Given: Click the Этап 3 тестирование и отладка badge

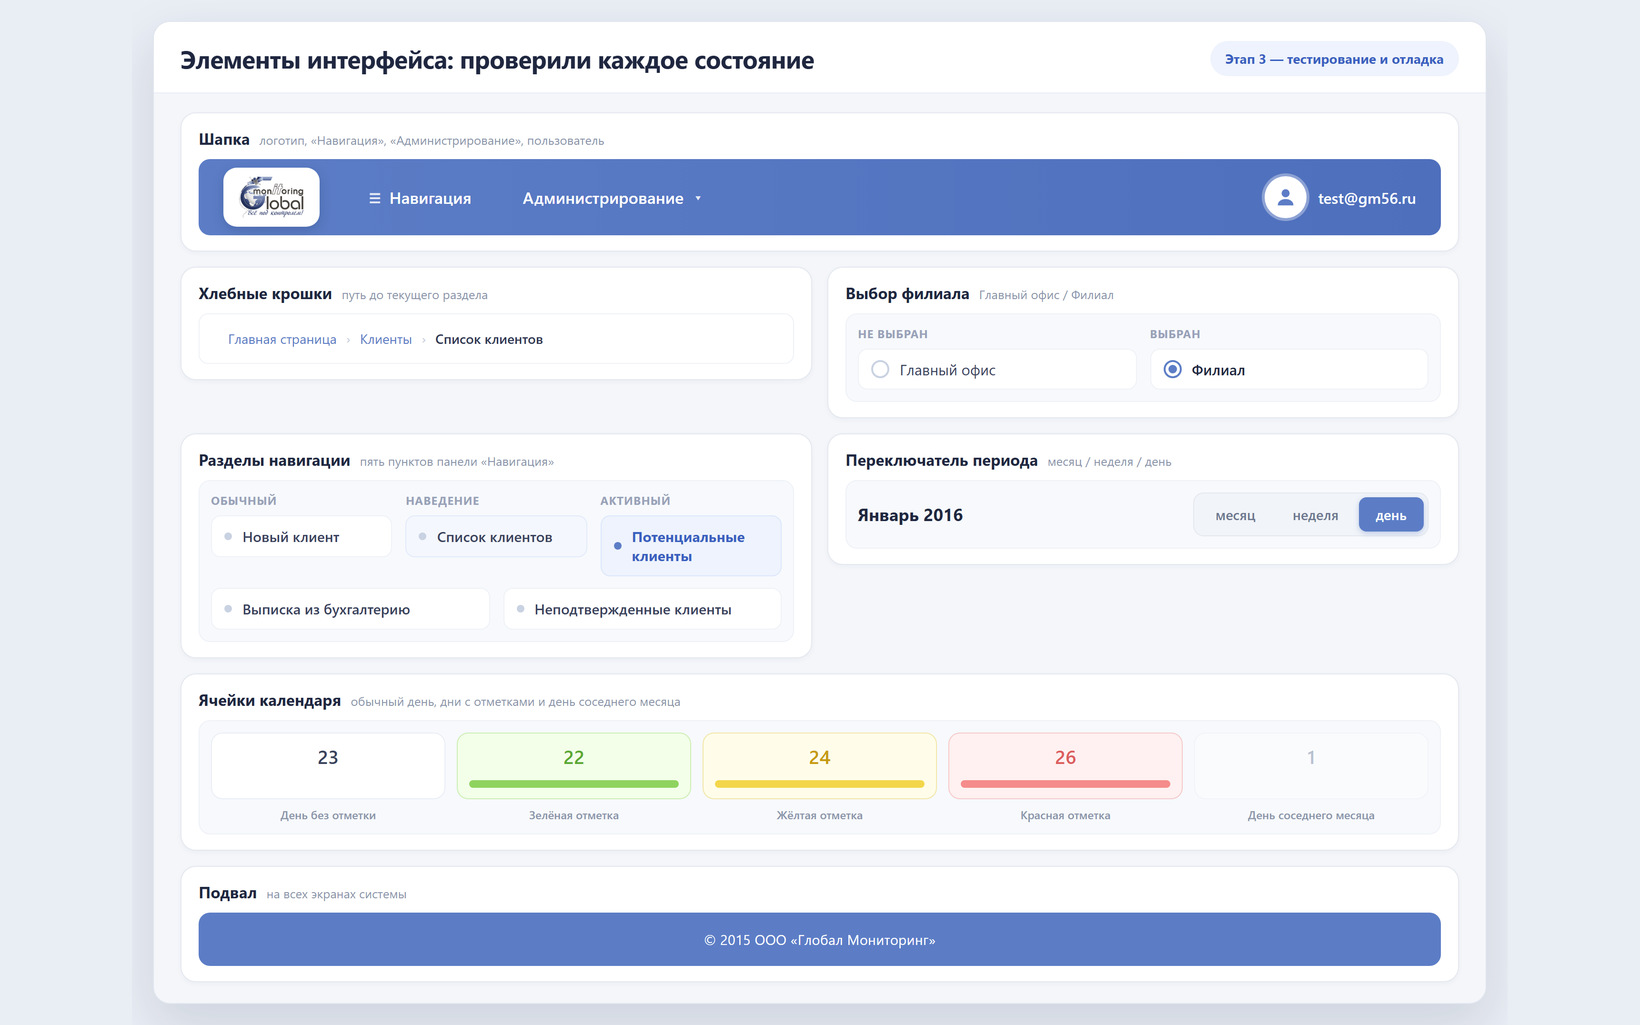Looking at the screenshot, I should tap(1334, 59).
